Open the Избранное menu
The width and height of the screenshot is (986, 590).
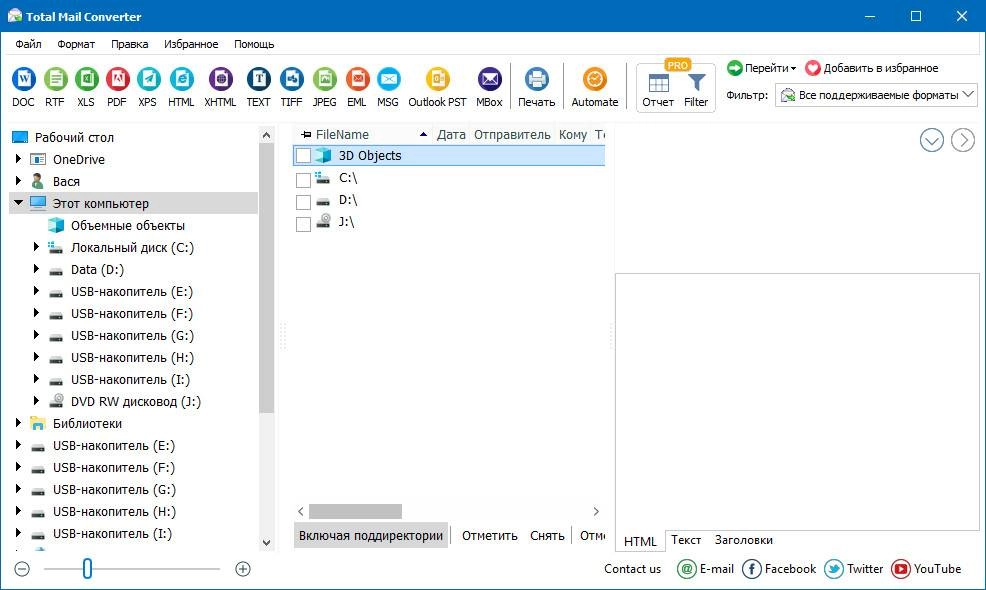point(191,44)
